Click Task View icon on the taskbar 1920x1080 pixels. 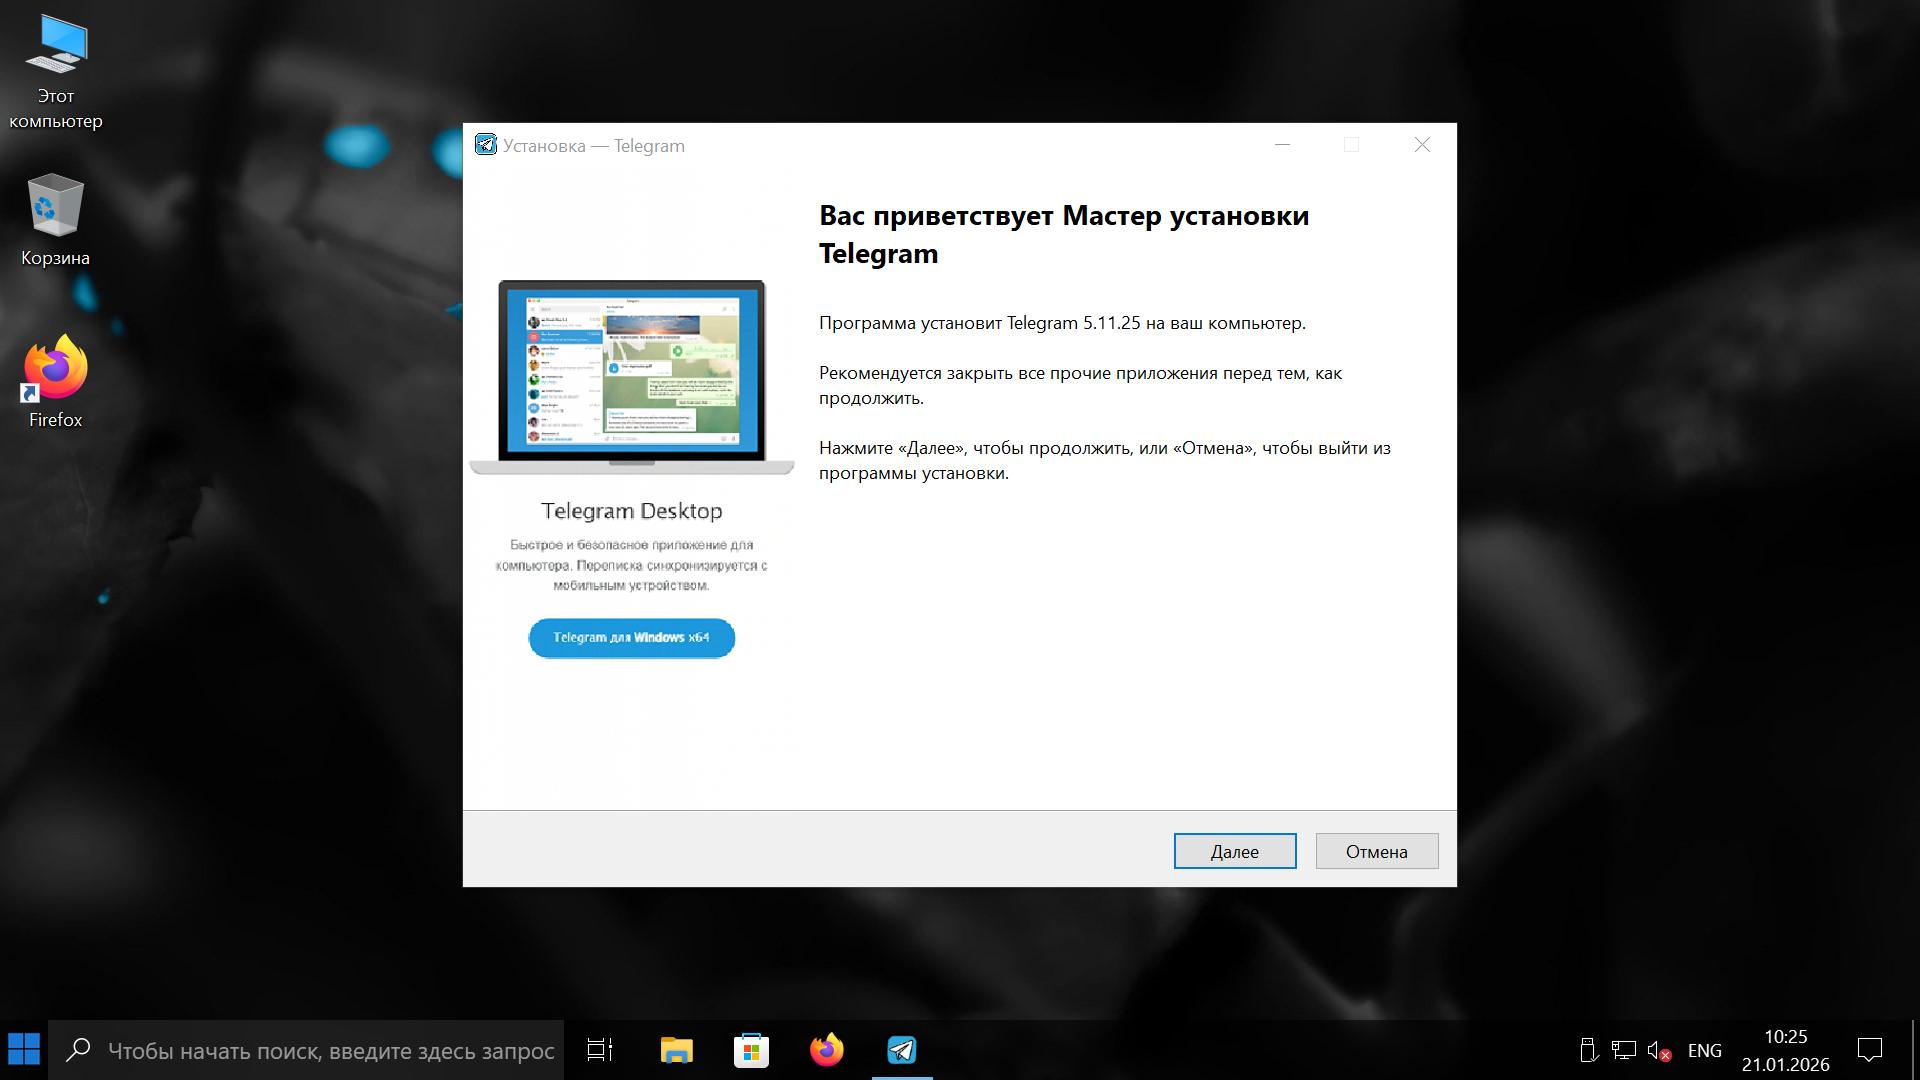tap(600, 1050)
